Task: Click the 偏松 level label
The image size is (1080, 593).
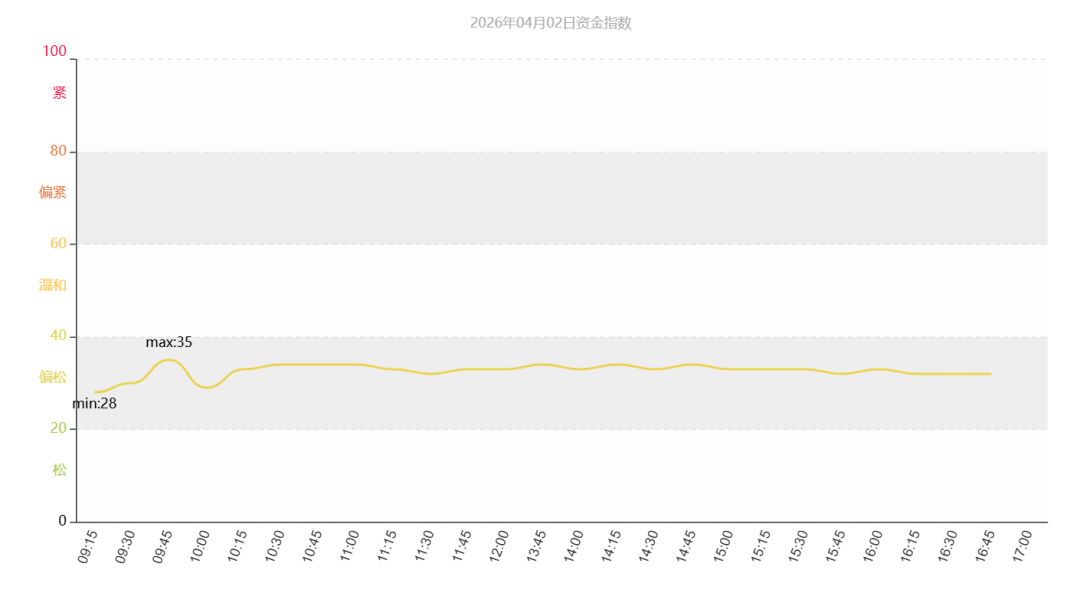Action: (x=53, y=377)
